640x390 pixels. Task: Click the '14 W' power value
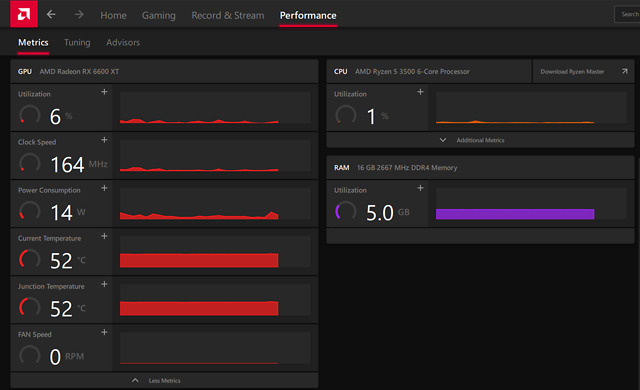(68, 213)
